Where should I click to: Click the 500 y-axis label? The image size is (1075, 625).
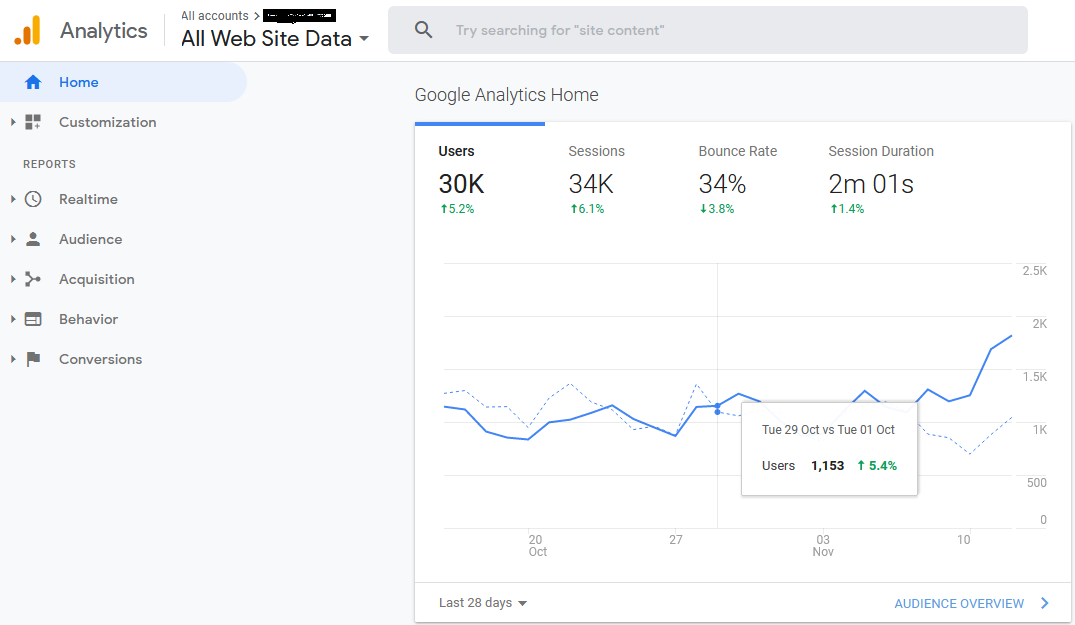pos(1037,482)
